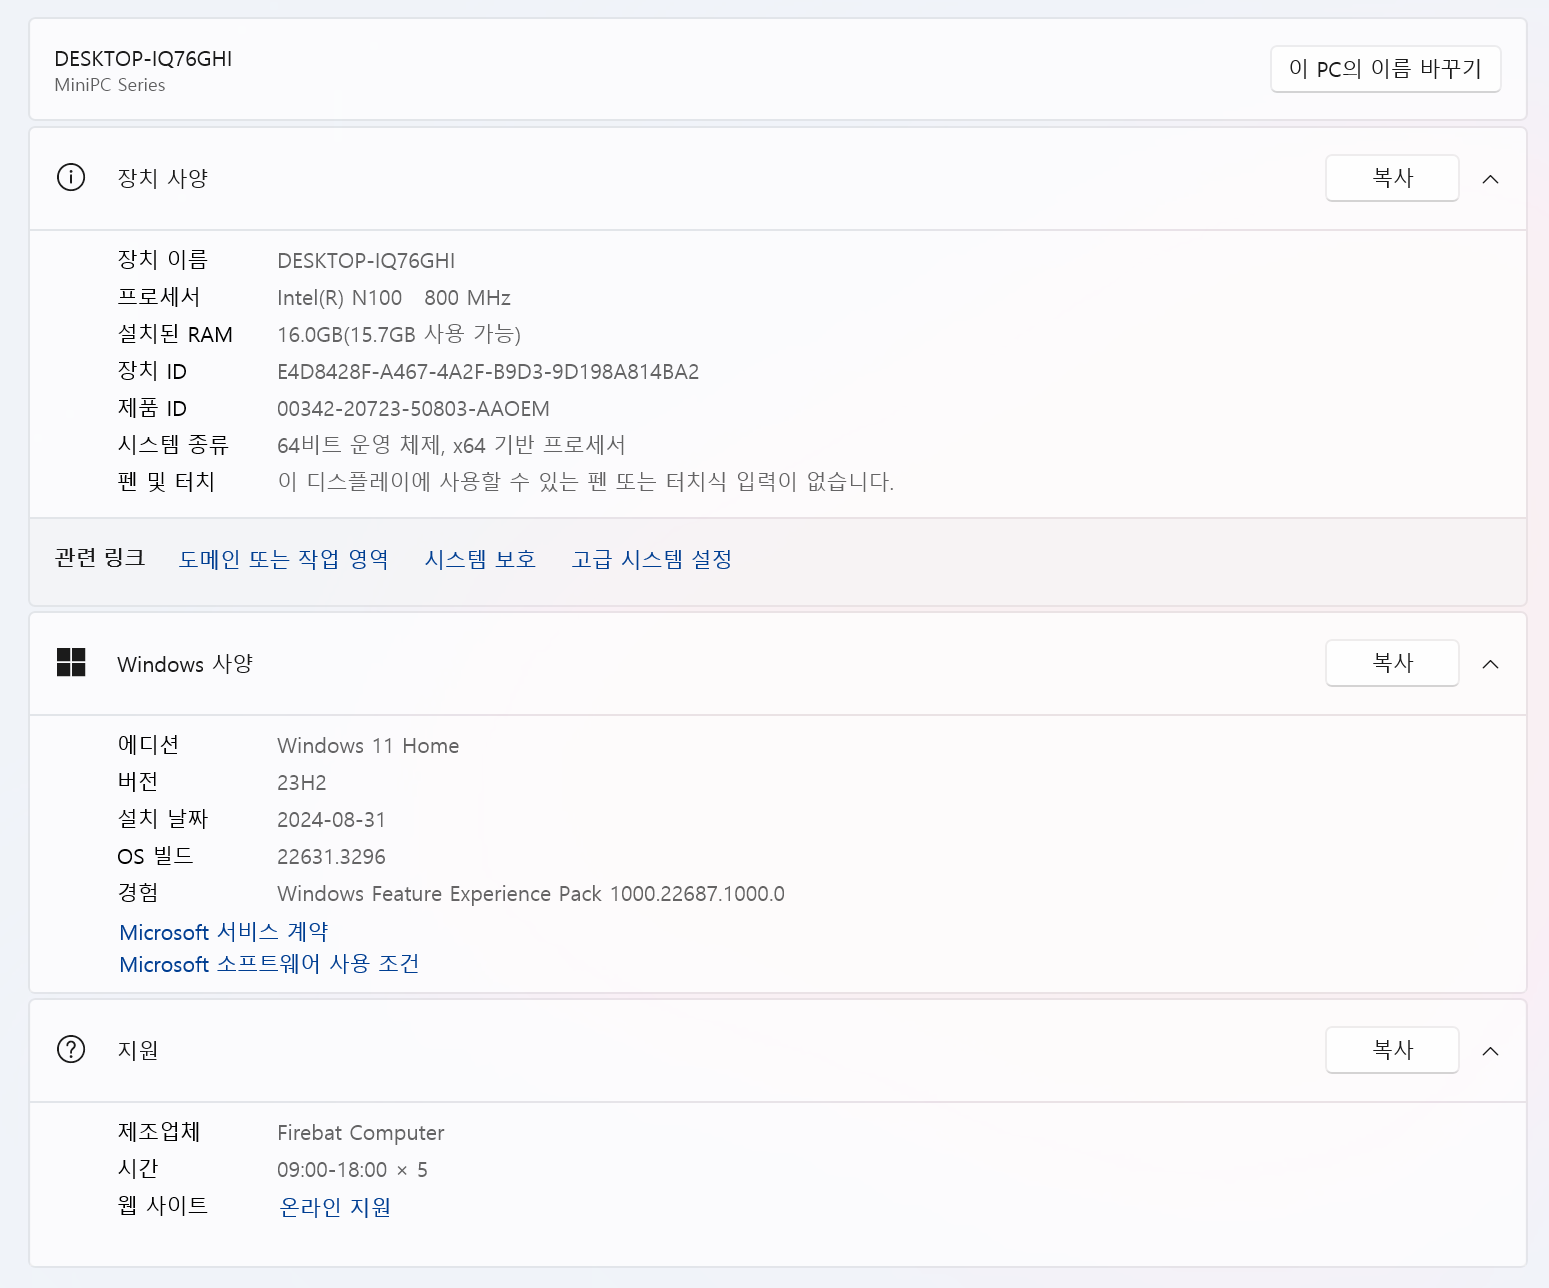Collapse the 장치 사양 section chevron
The width and height of the screenshot is (1549, 1288).
coord(1490,179)
